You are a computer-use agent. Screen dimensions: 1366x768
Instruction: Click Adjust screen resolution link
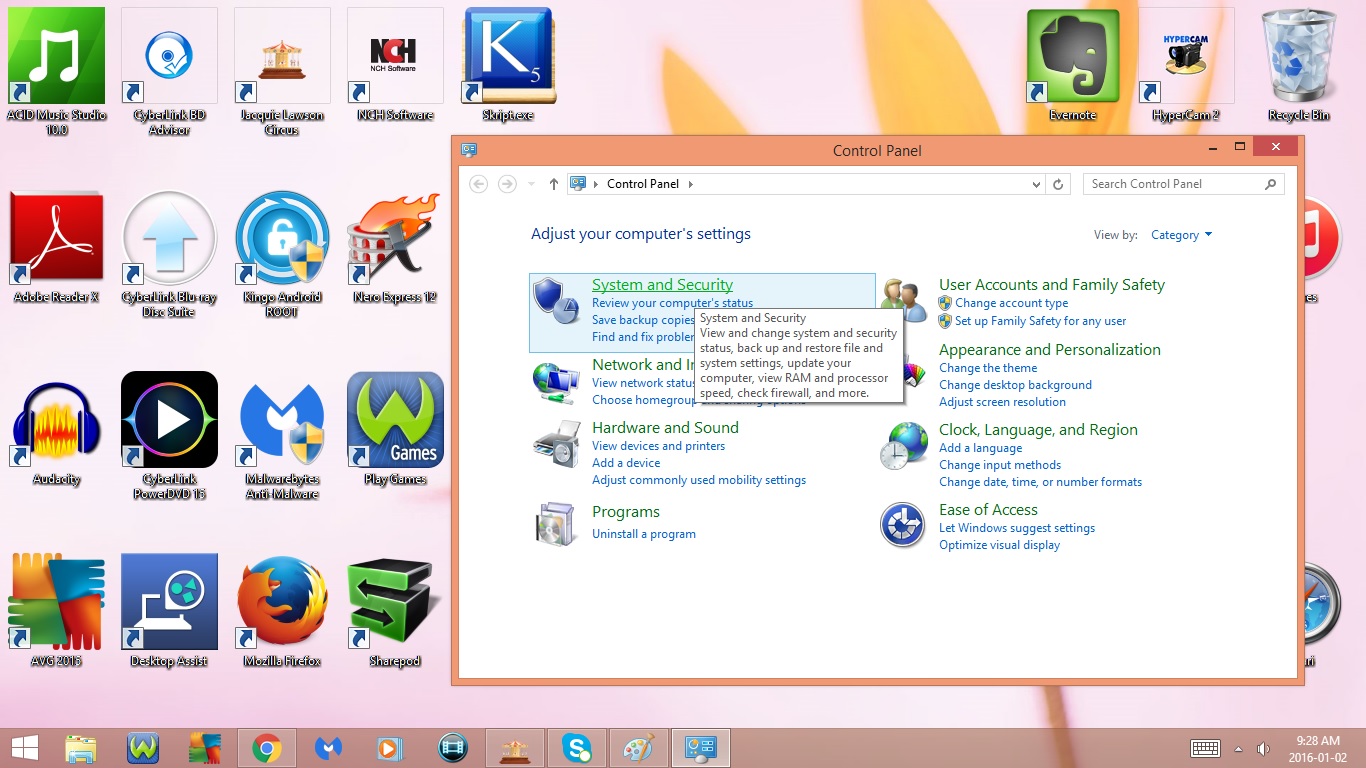(x=1002, y=402)
